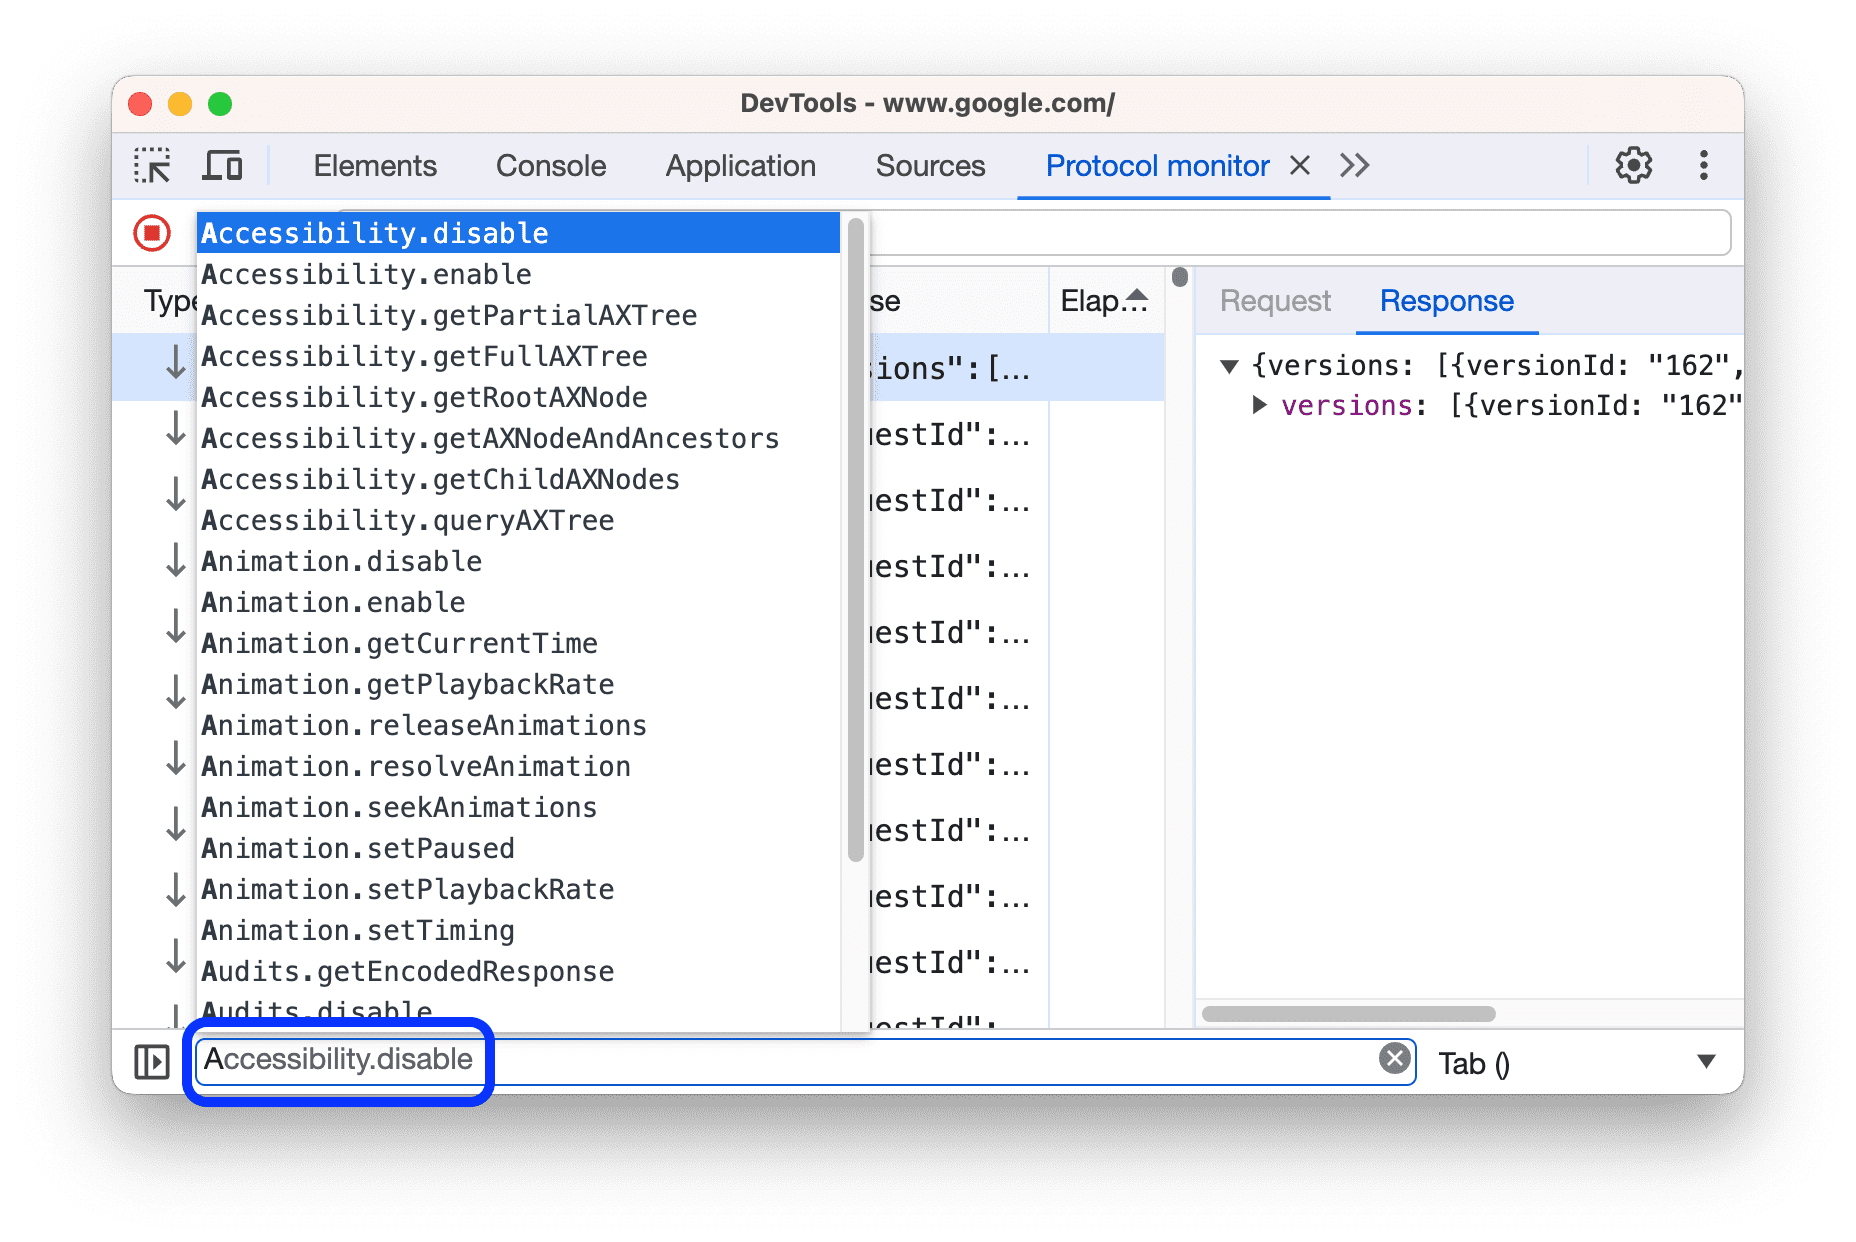Collapse the {versions: object in Response view
The height and width of the screenshot is (1242, 1856).
point(1229,365)
